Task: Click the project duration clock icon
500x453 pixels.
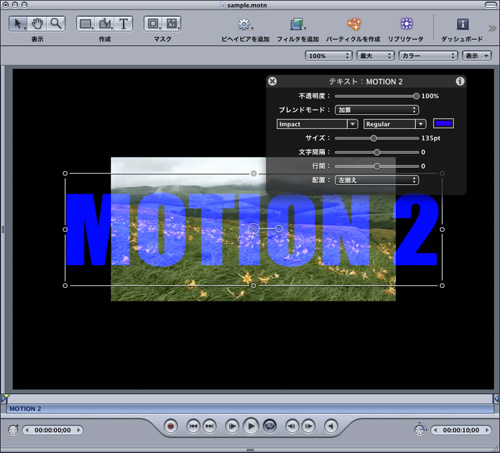Action: [x=420, y=430]
